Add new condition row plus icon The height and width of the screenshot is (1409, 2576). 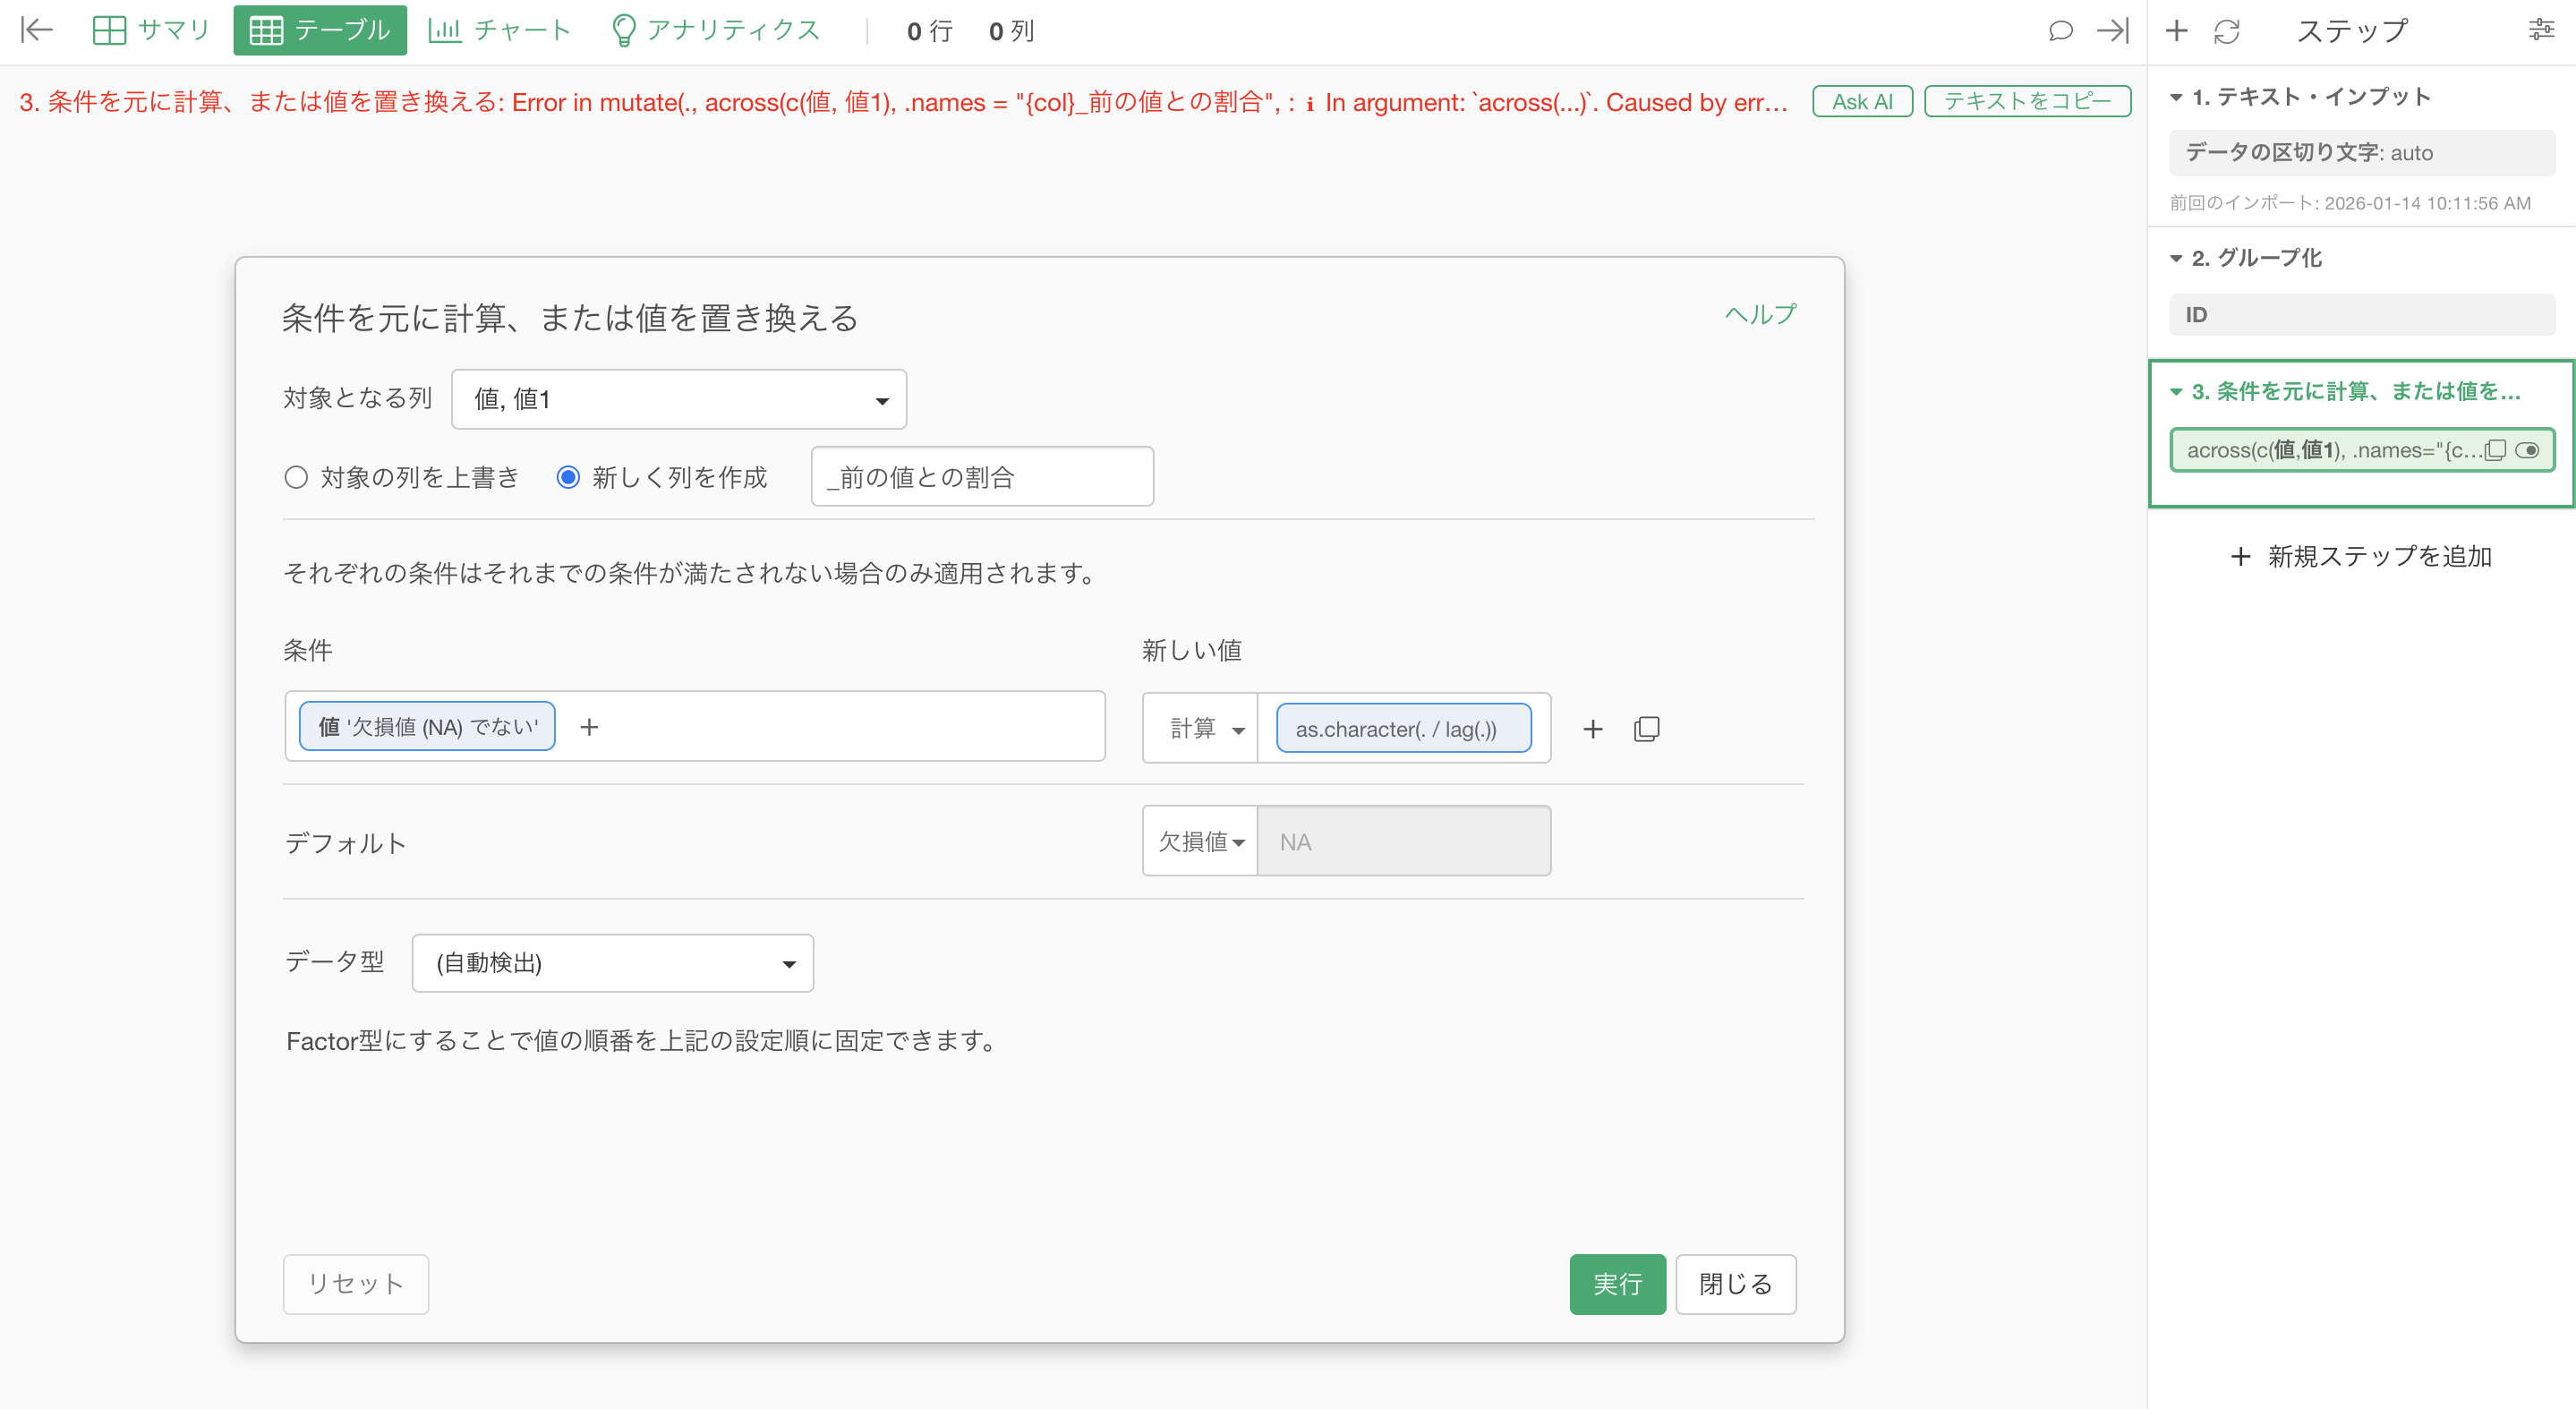pos(1593,729)
